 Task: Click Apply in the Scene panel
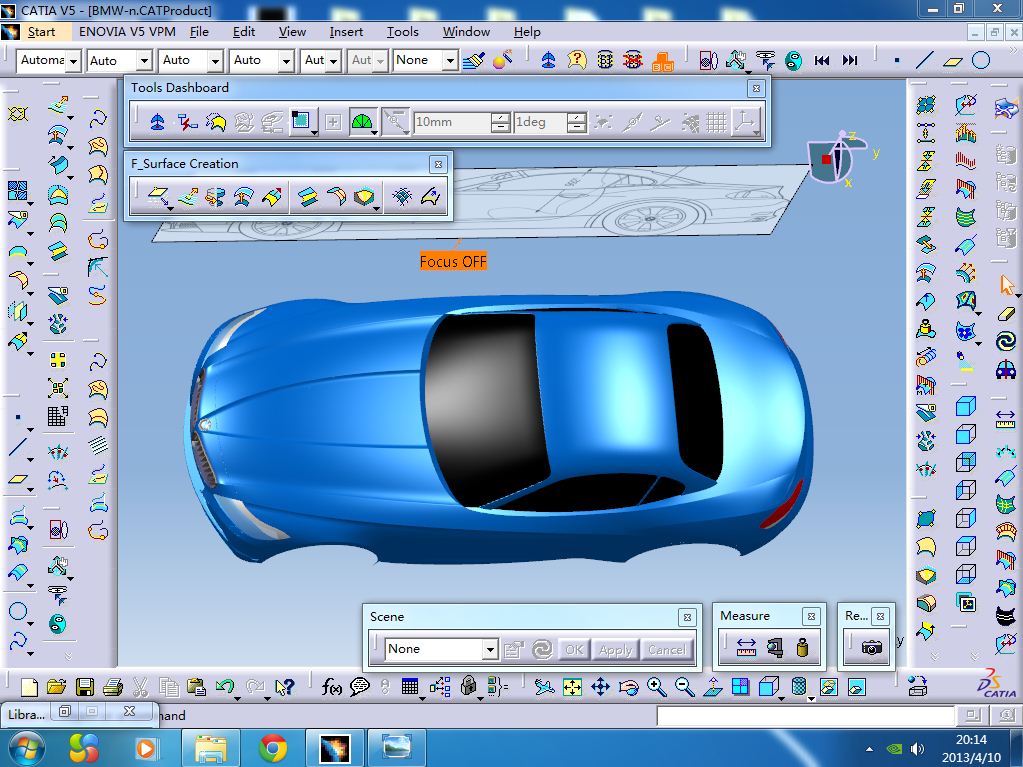click(615, 650)
